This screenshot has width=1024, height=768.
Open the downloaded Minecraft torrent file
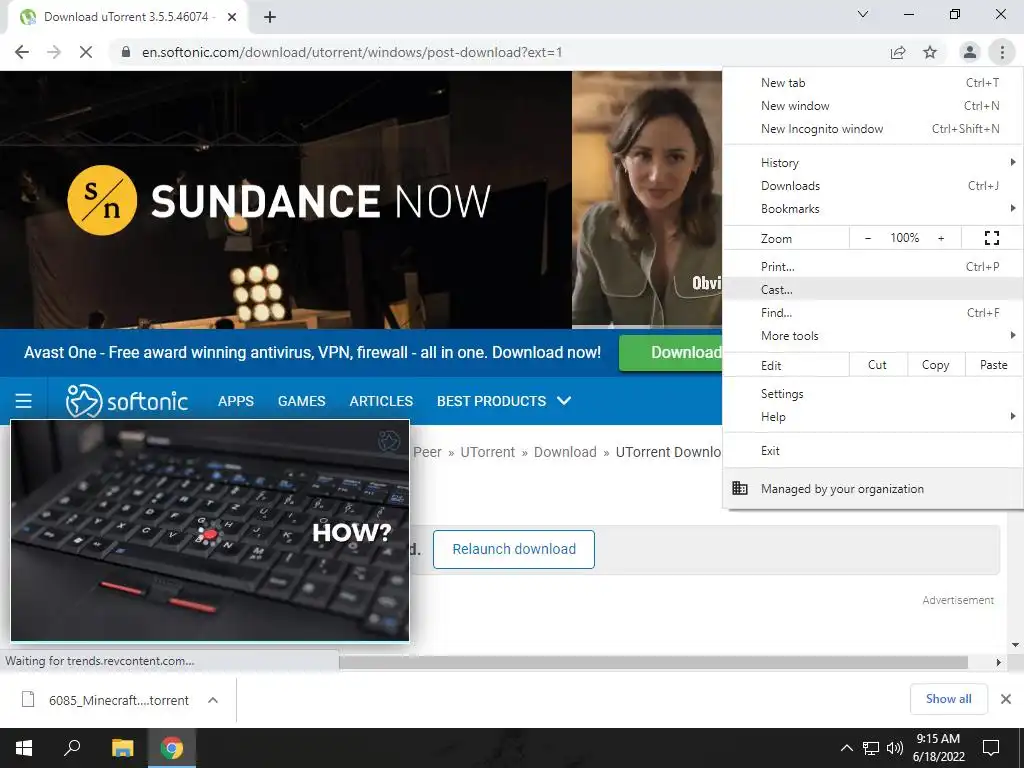106,700
